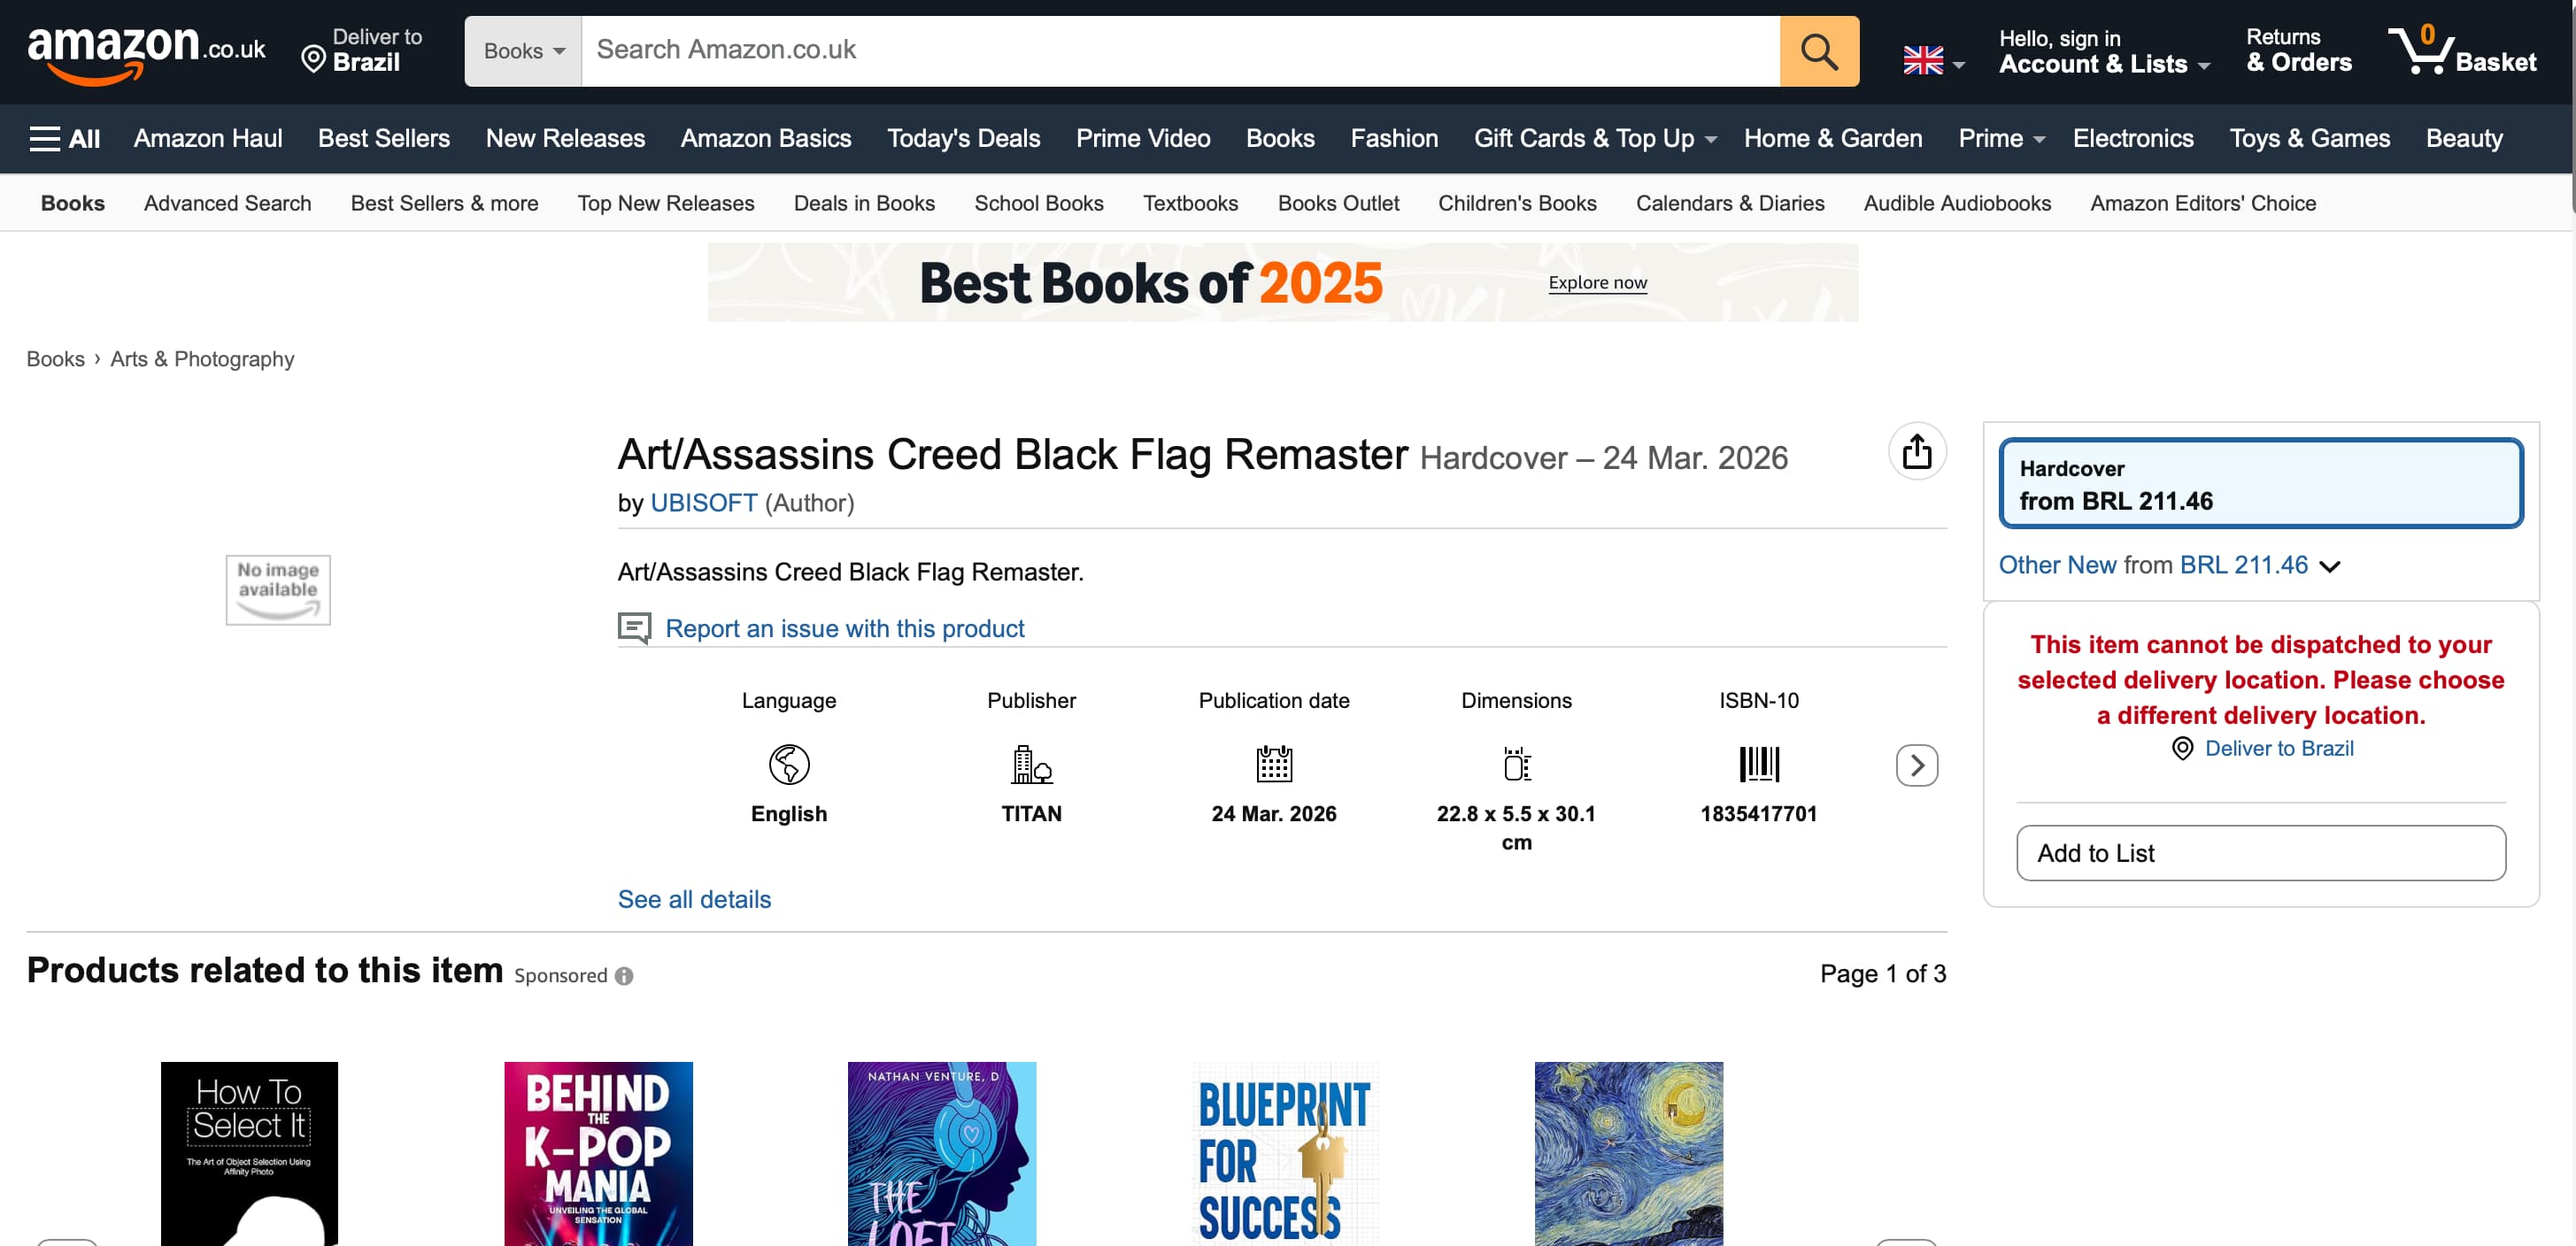Image resolution: width=2576 pixels, height=1246 pixels.
Task: Click See all details link
Action: 694,899
